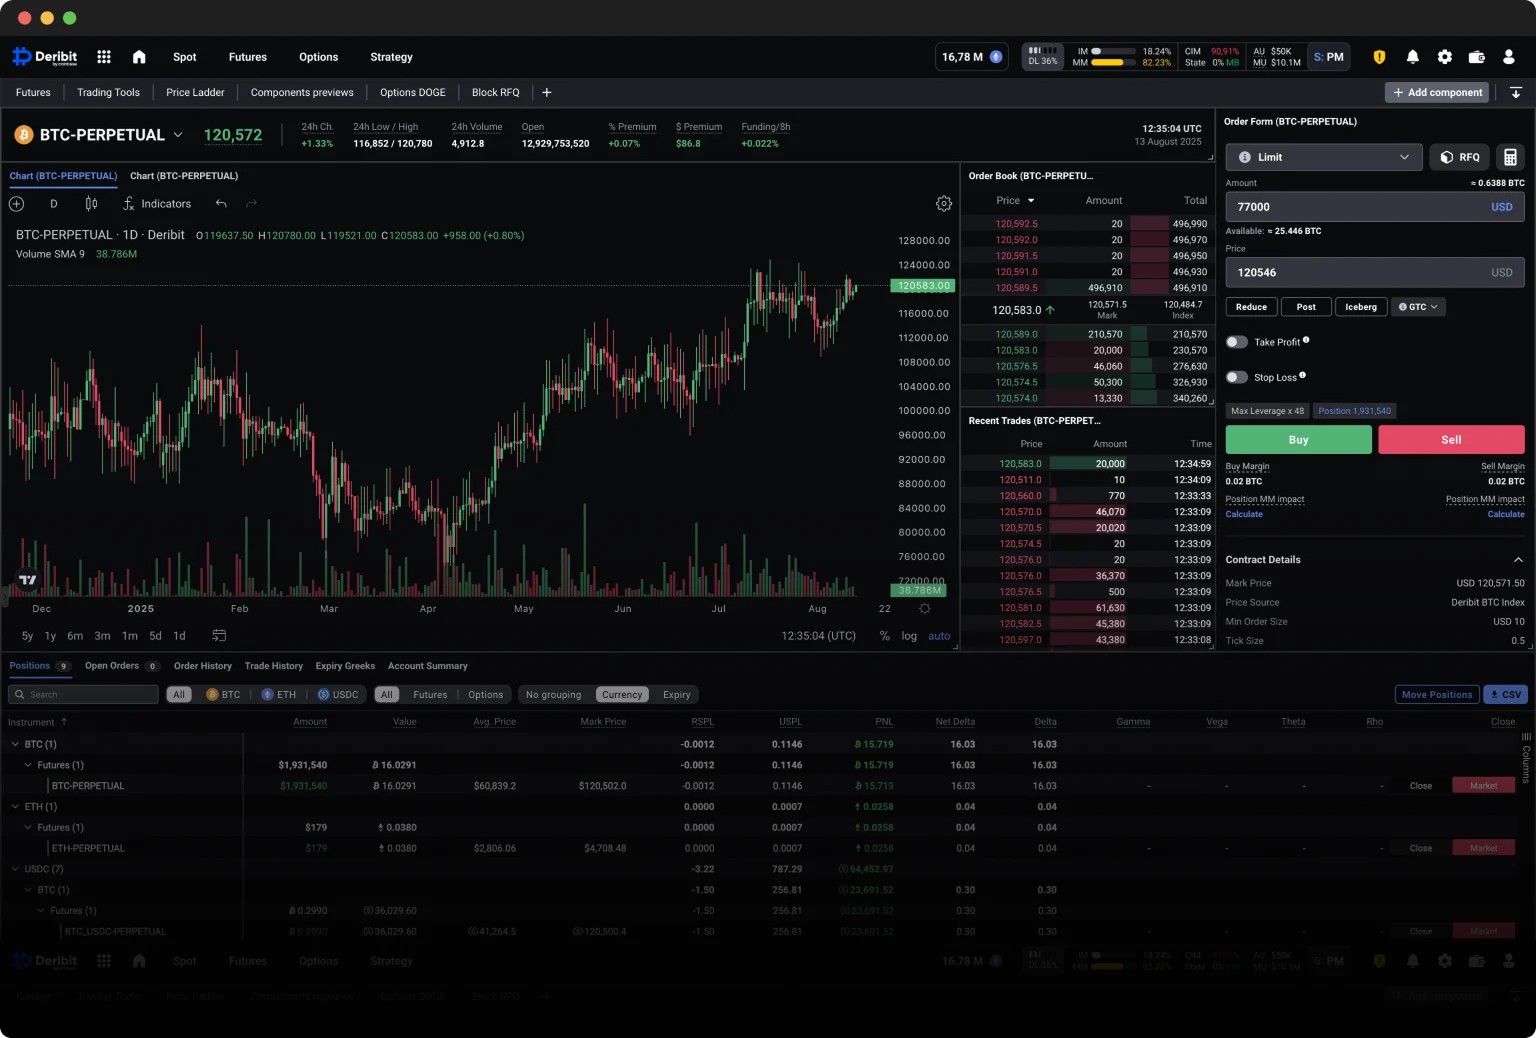Open the Strategy top menu
This screenshot has height=1038, width=1536.
coord(391,57)
